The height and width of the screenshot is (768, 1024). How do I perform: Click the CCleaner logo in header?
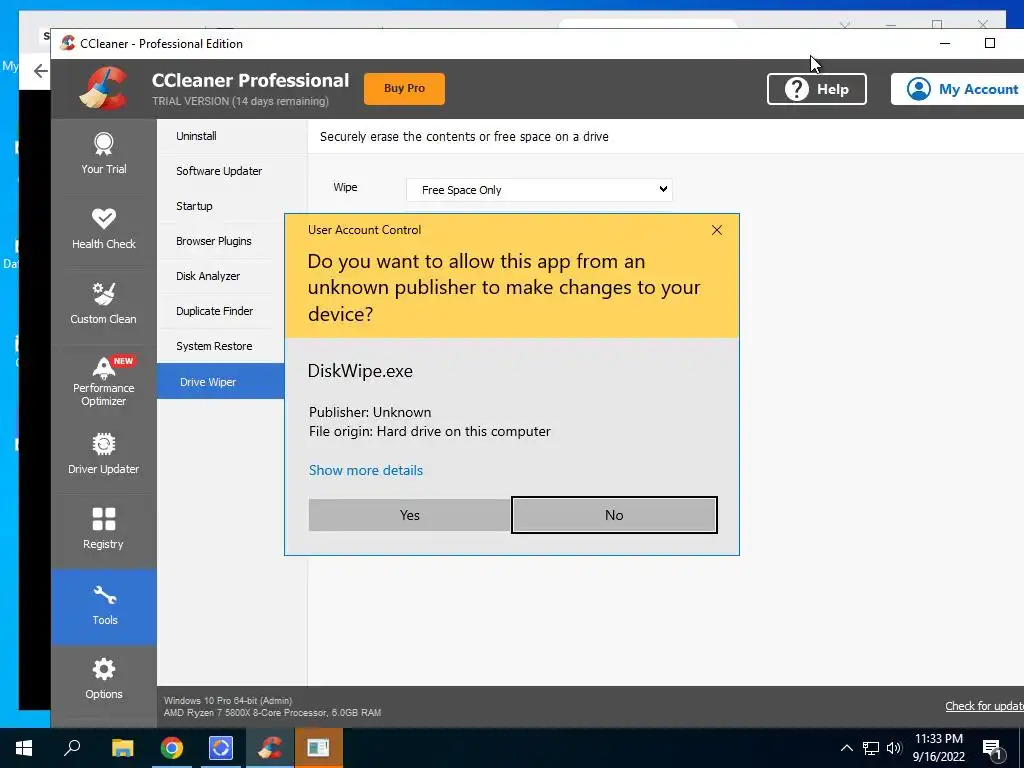click(x=103, y=89)
